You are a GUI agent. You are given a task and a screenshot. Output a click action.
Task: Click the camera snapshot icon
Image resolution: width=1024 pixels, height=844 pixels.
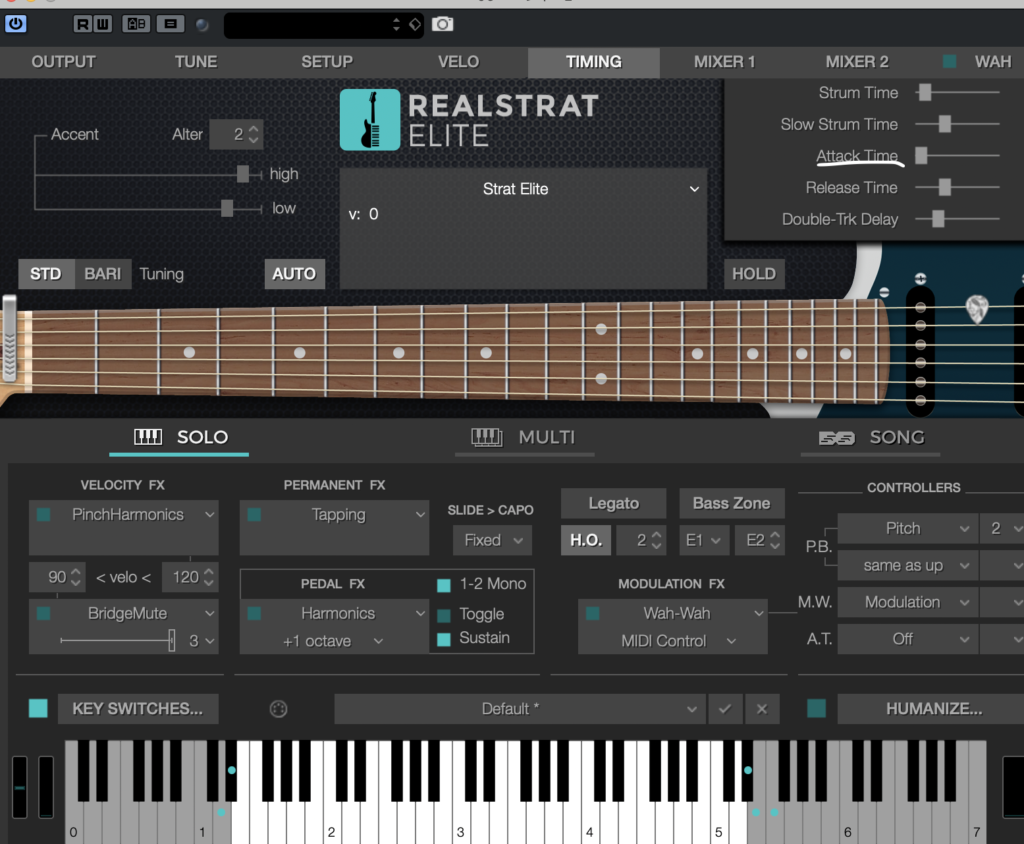(442, 24)
